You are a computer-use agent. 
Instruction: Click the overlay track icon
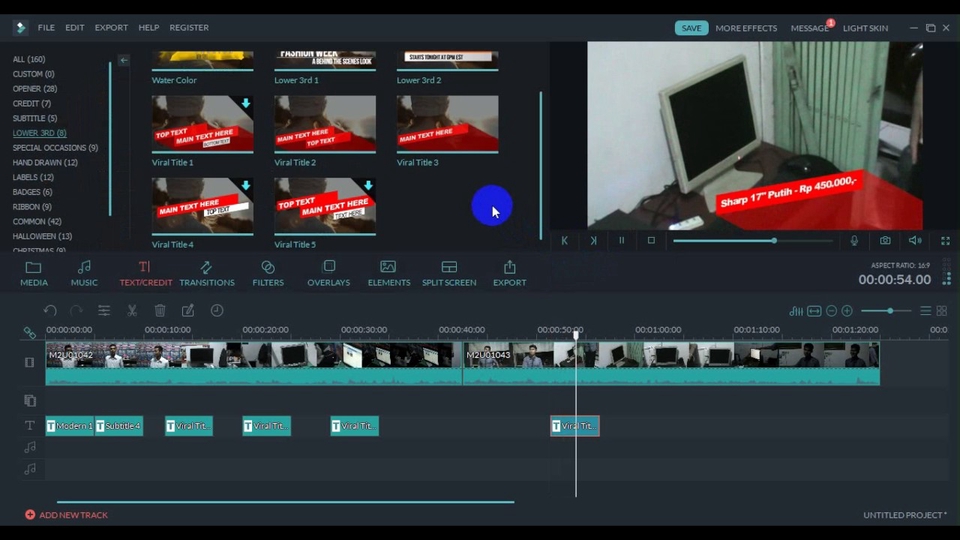tap(29, 400)
